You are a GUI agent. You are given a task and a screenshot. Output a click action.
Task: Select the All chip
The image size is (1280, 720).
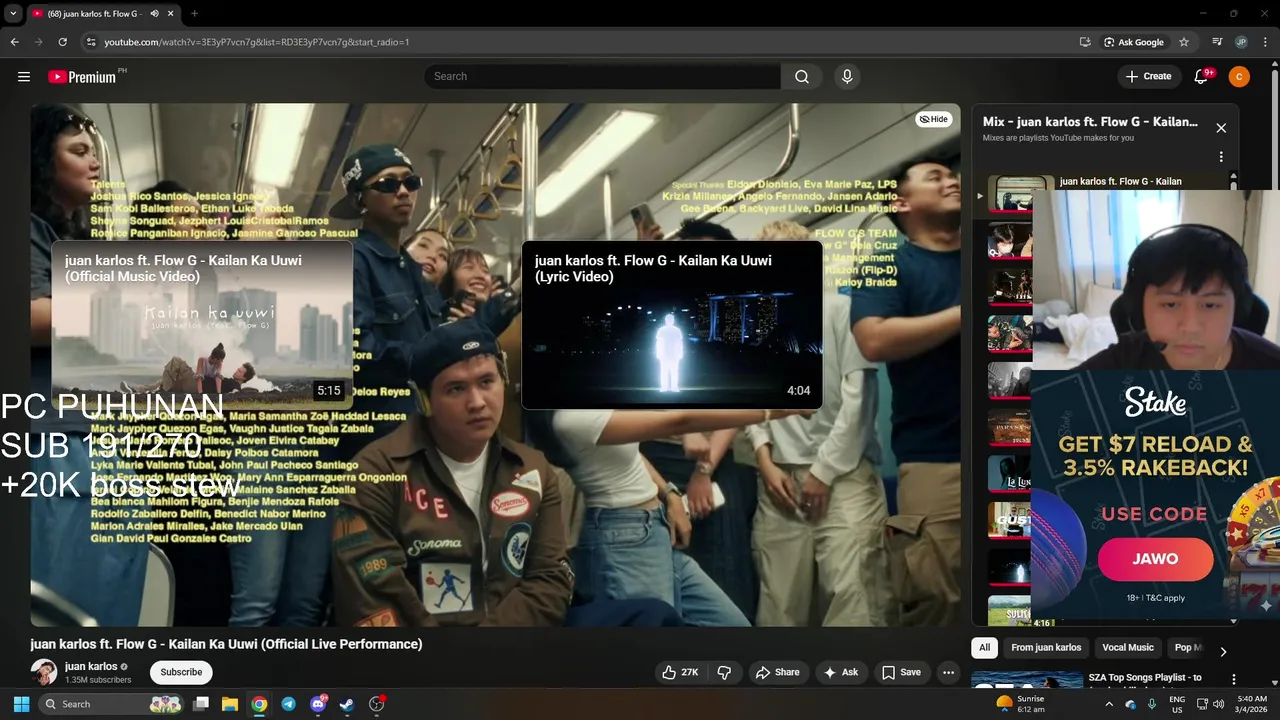coord(984,647)
